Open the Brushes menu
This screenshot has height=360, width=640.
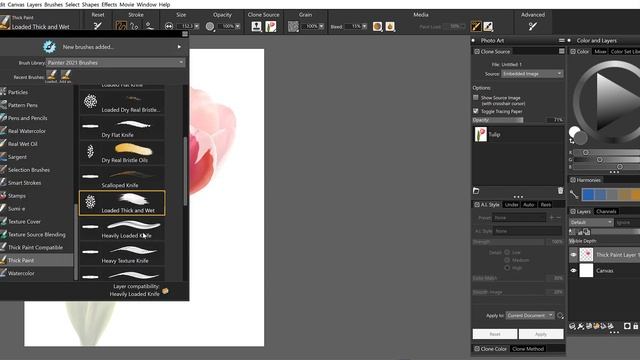pos(53,4)
